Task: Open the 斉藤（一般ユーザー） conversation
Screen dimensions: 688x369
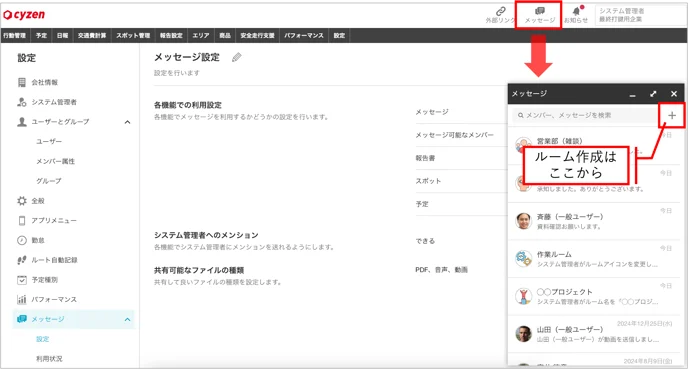Action: coord(594,221)
